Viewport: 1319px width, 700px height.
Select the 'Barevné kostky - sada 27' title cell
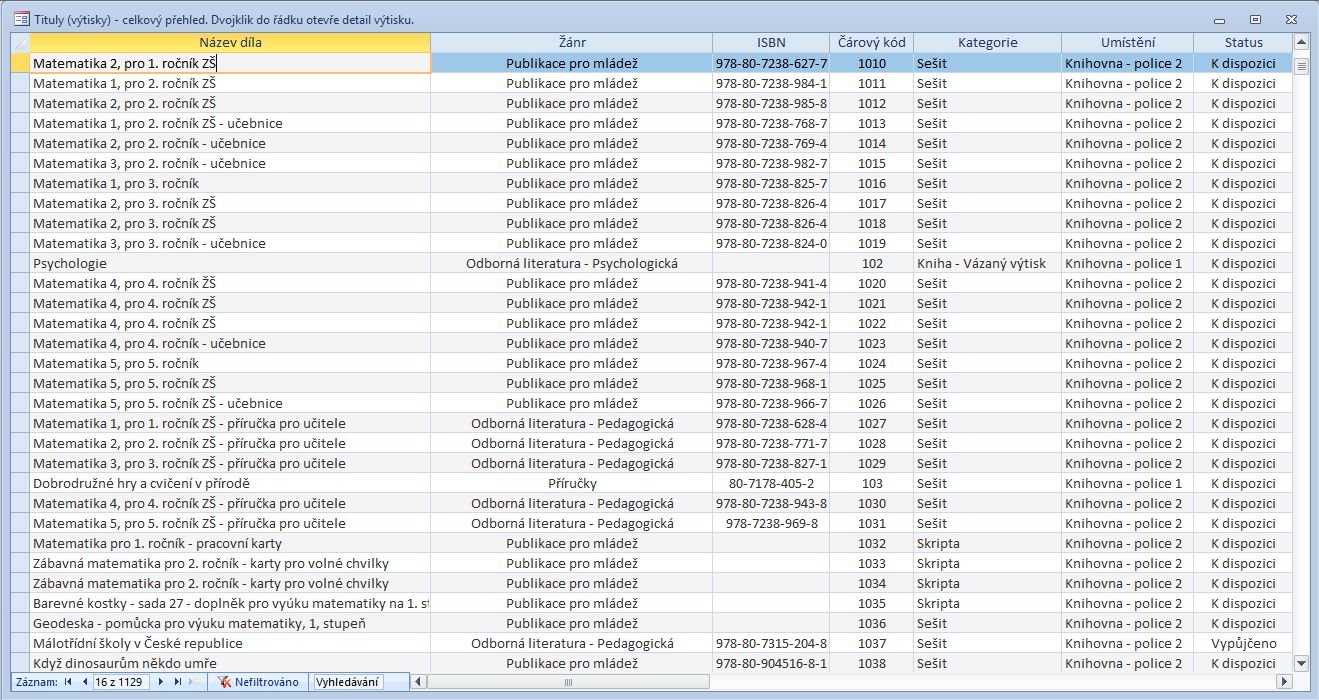click(230, 603)
